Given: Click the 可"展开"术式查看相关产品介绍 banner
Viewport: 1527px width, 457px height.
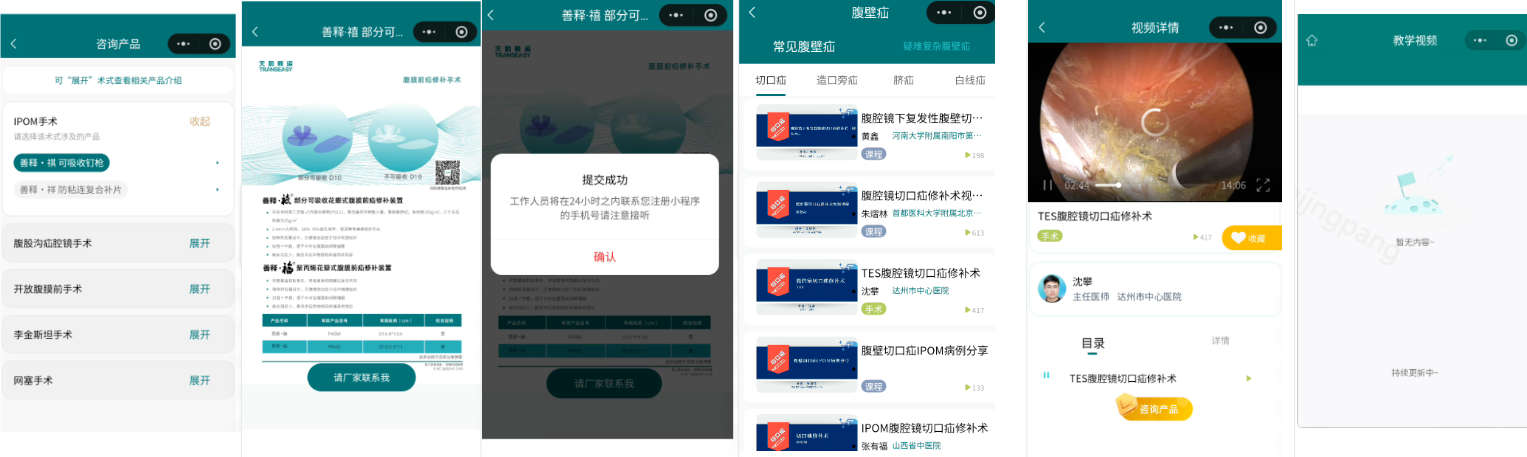Looking at the screenshot, I should click(118, 80).
